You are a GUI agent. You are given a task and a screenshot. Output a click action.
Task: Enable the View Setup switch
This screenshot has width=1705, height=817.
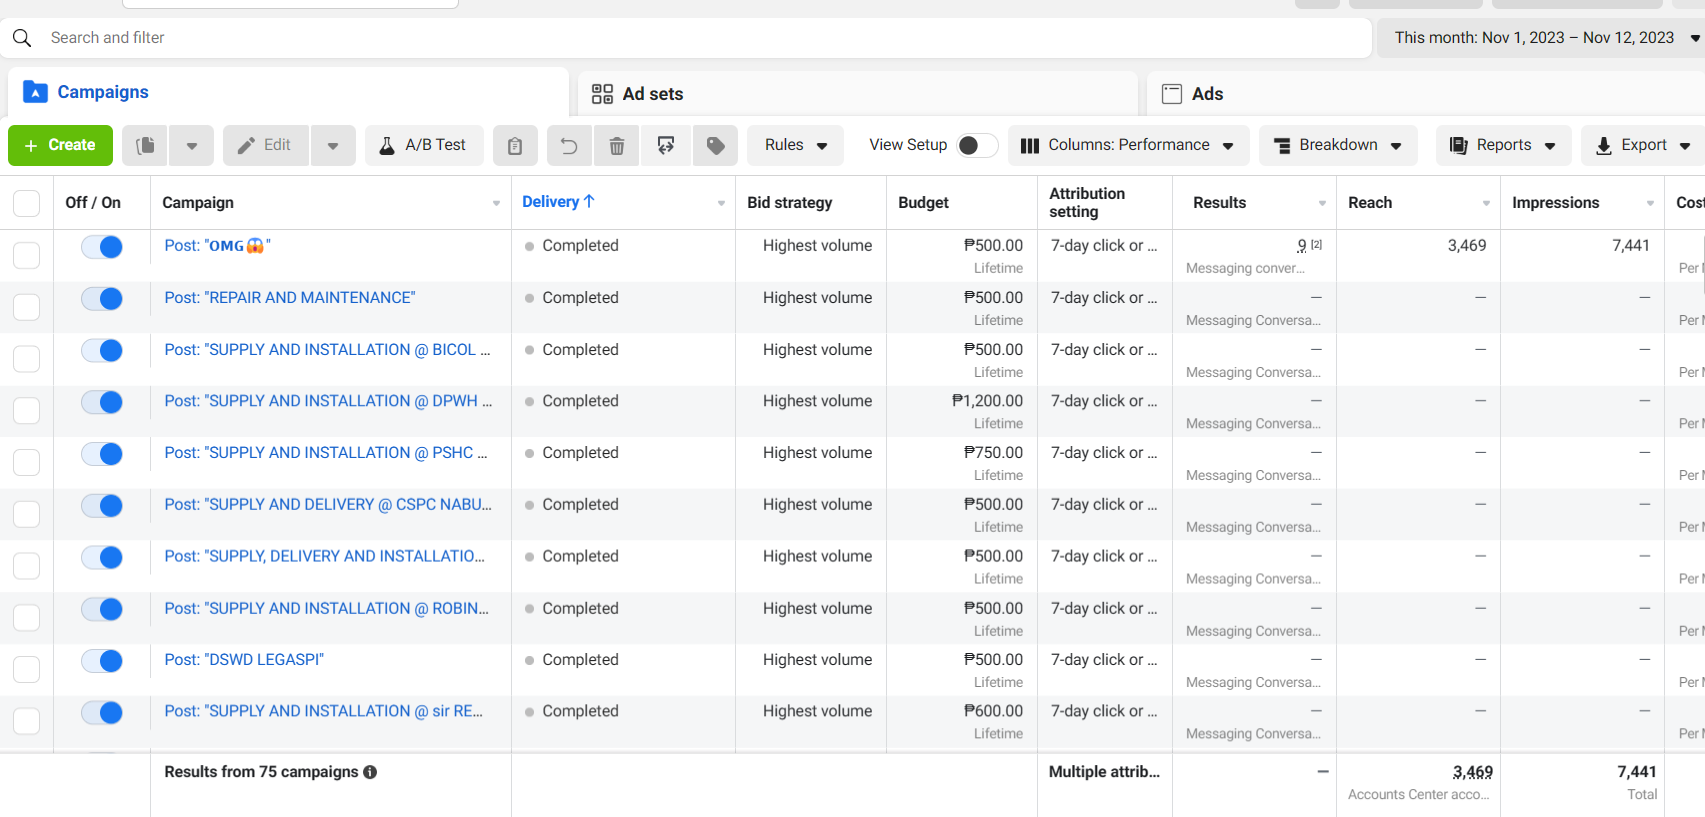tap(976, 146)
